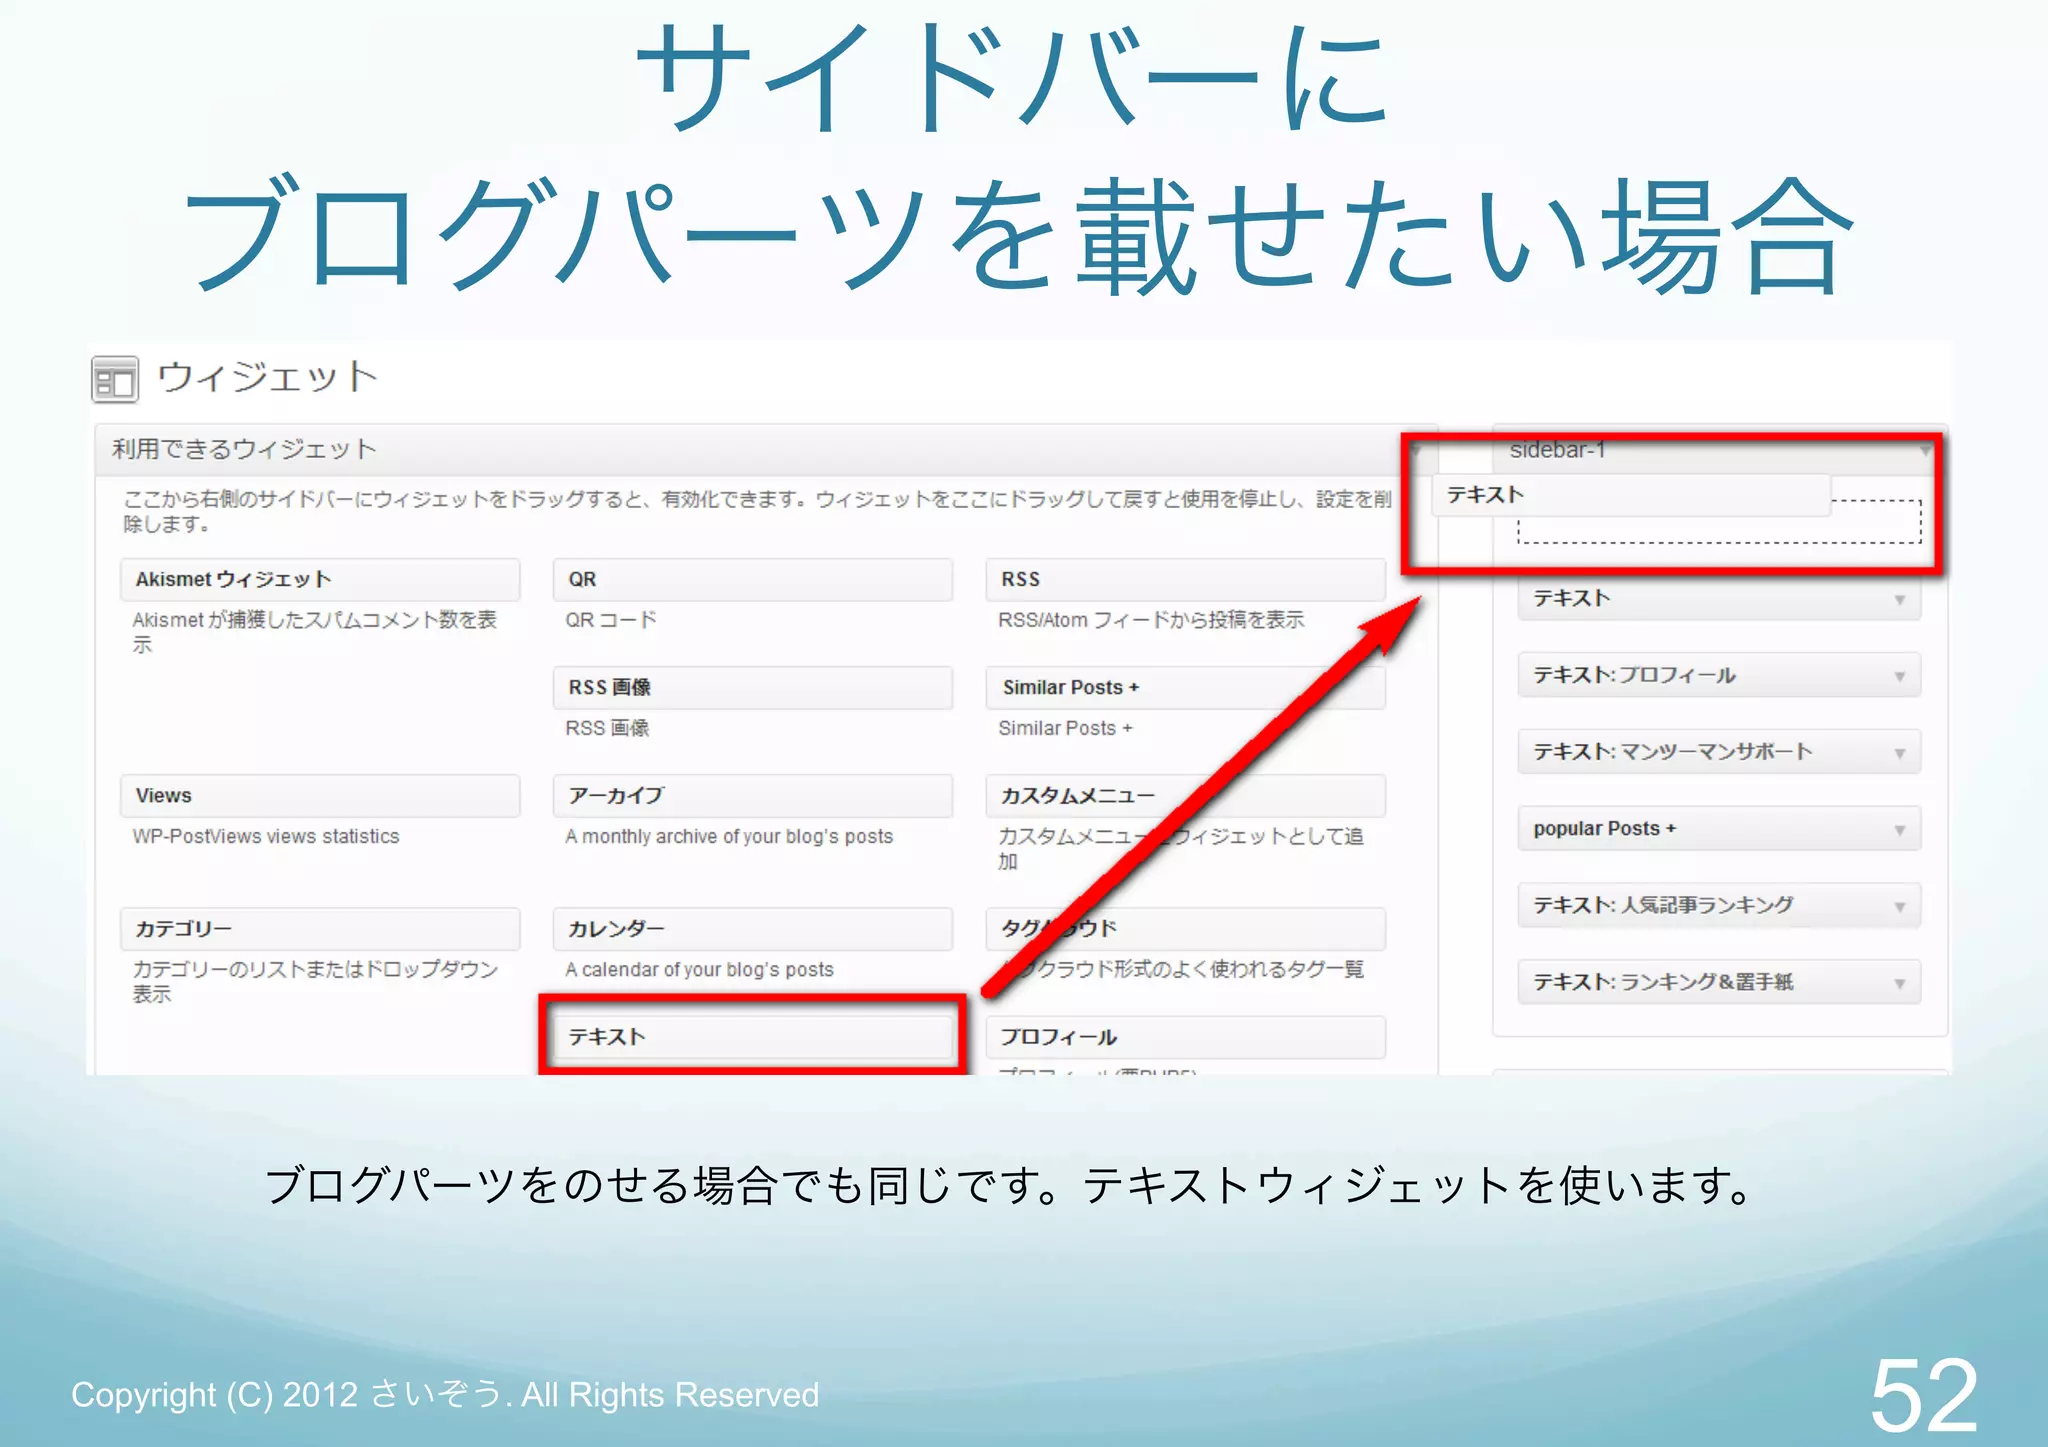Click the 'Similar Posts +' description text
The height and width of the screenshot is (1447, 2048).
tap(1065, 728)
